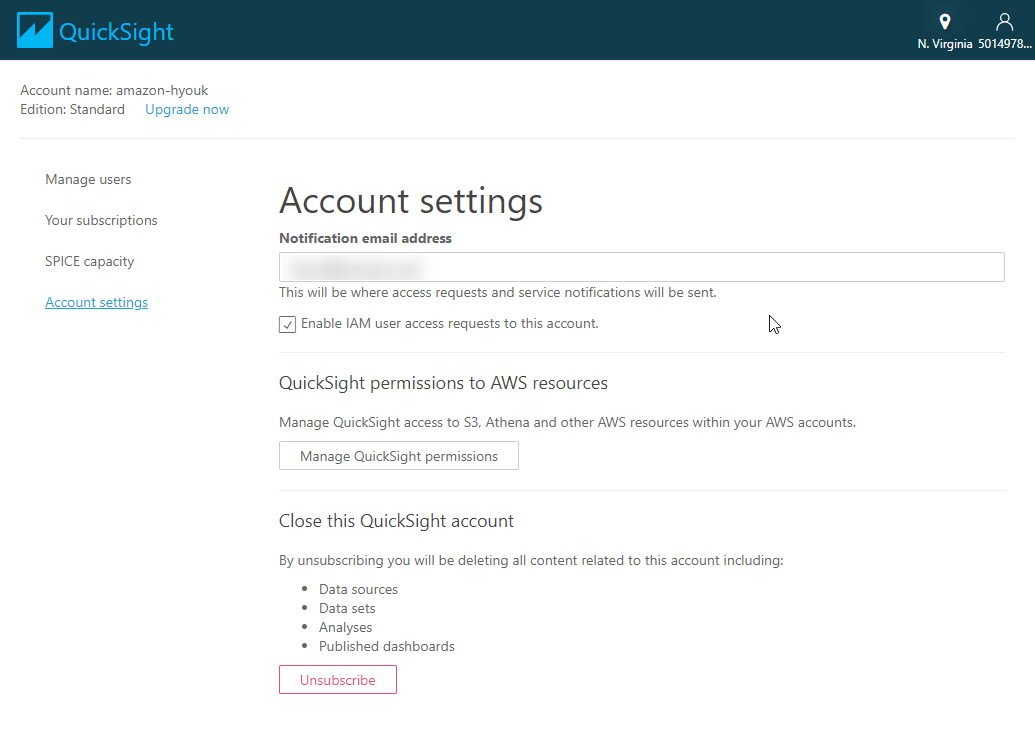Select Account settings in sidebar
The image size is (1035, 749).
point(96,302)
